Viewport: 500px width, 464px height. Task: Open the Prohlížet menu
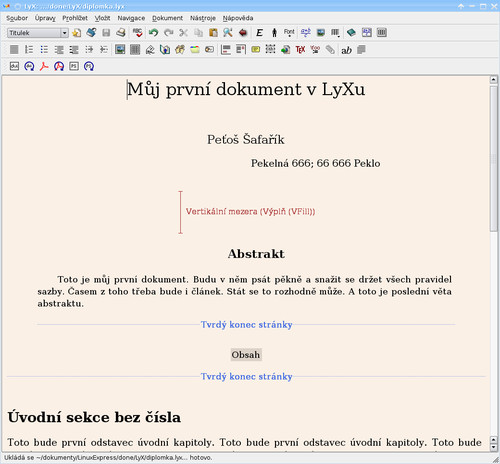point(75,18)
